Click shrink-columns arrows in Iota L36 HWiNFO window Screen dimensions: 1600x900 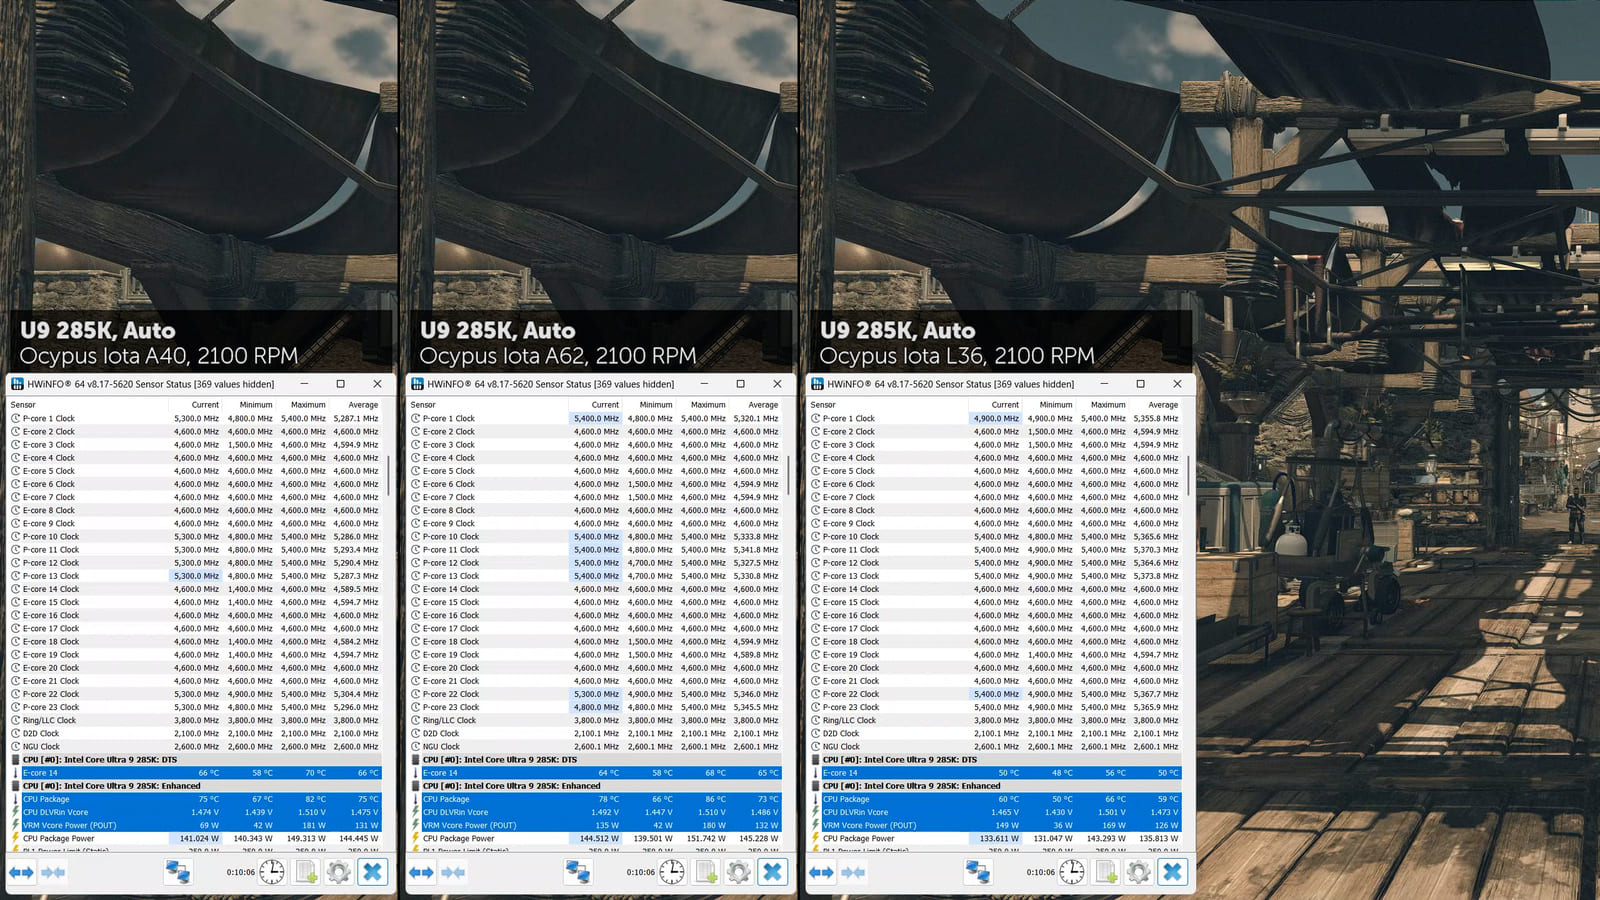click(853, 872)
